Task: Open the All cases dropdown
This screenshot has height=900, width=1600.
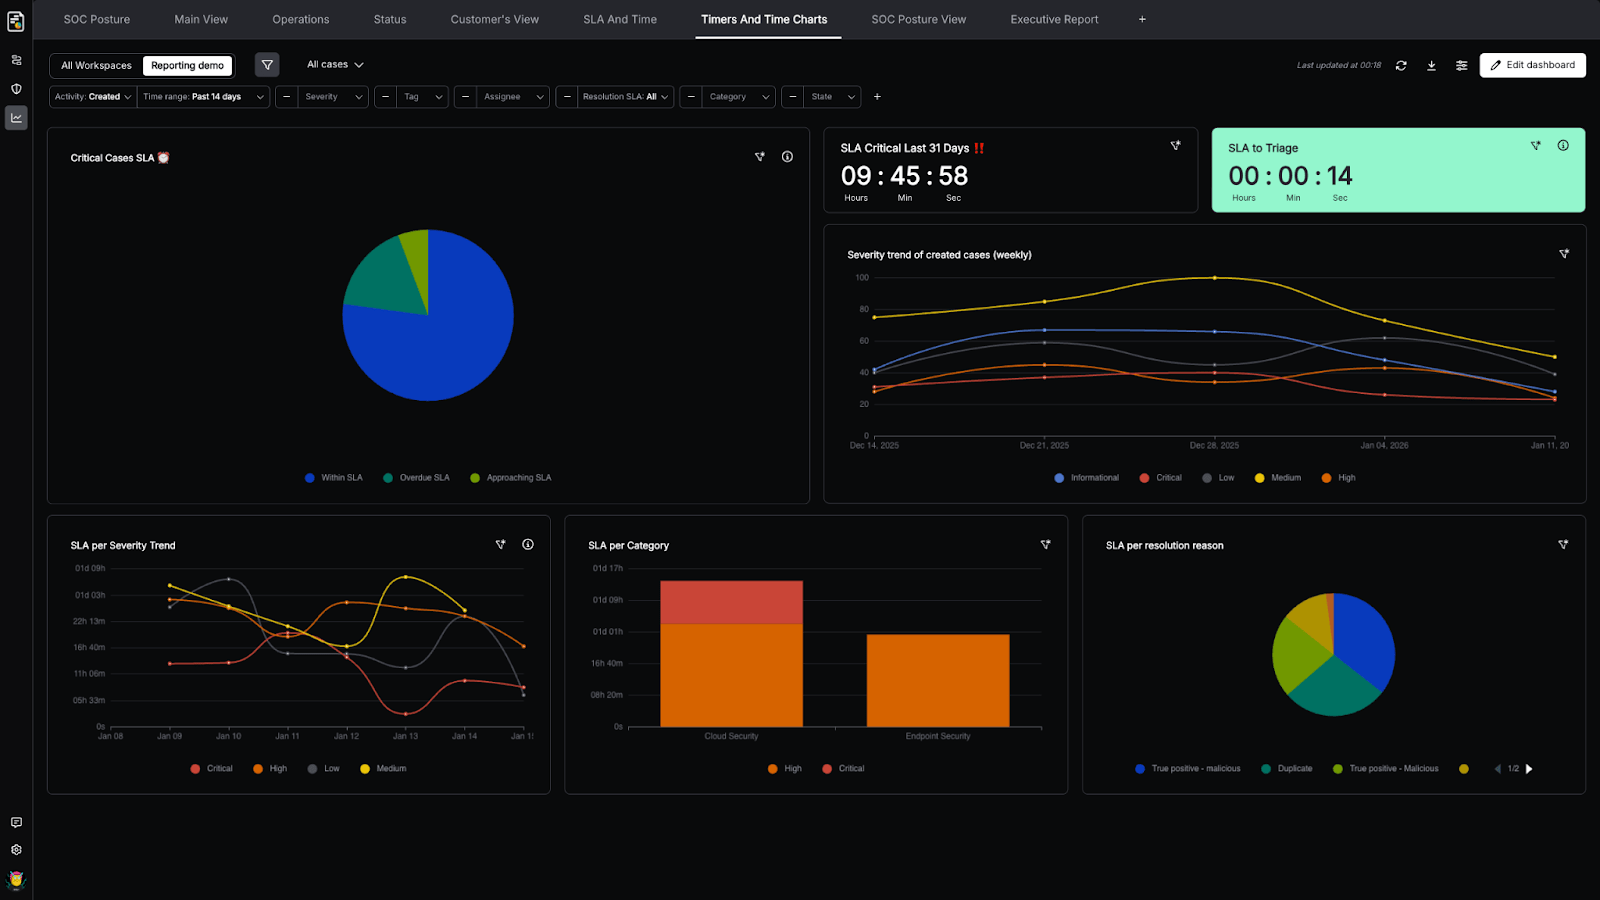Action: click(334, 64)
